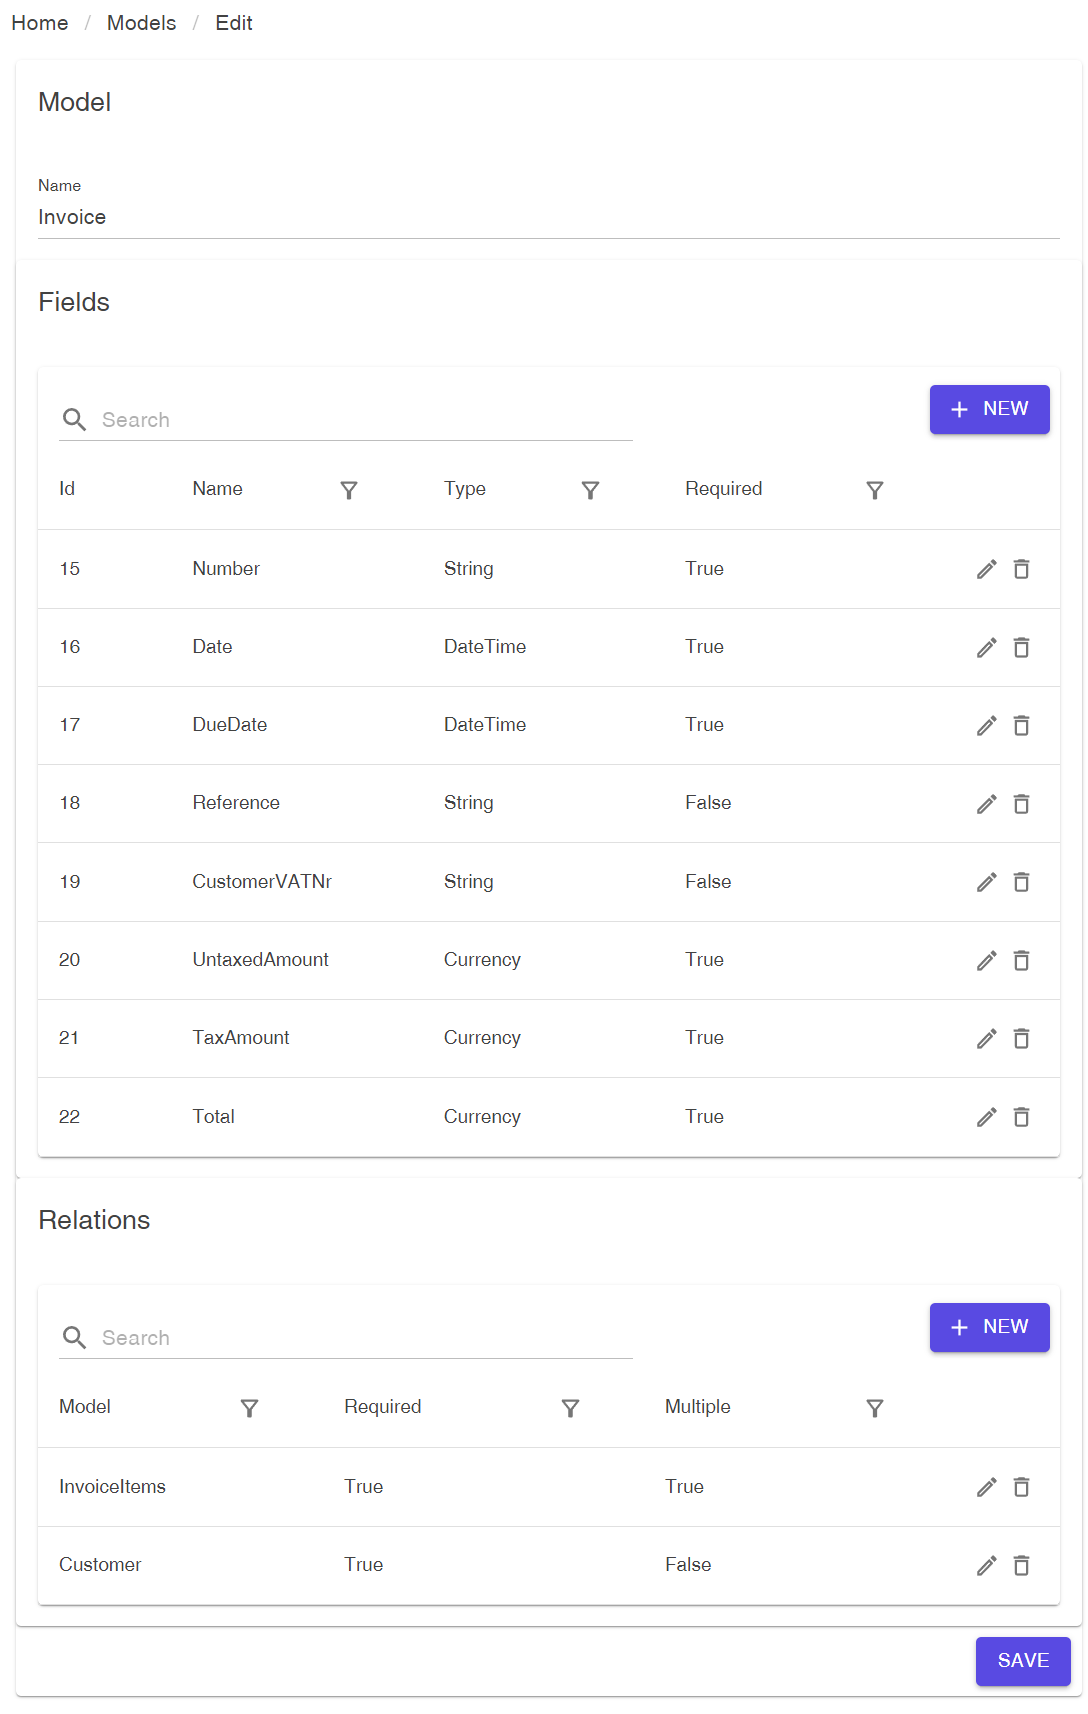Open filter for fields Type column

[x=590, y=490]
